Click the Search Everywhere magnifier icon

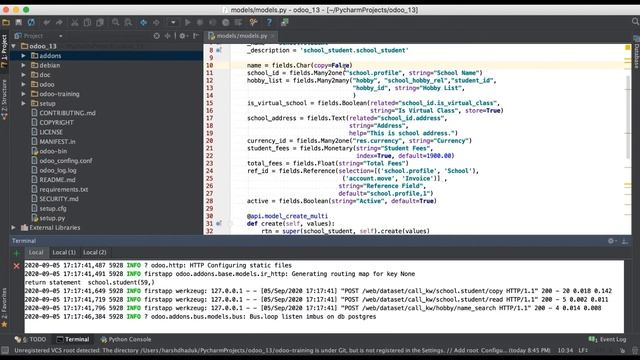pyautogui.click(x=635, y=22)
